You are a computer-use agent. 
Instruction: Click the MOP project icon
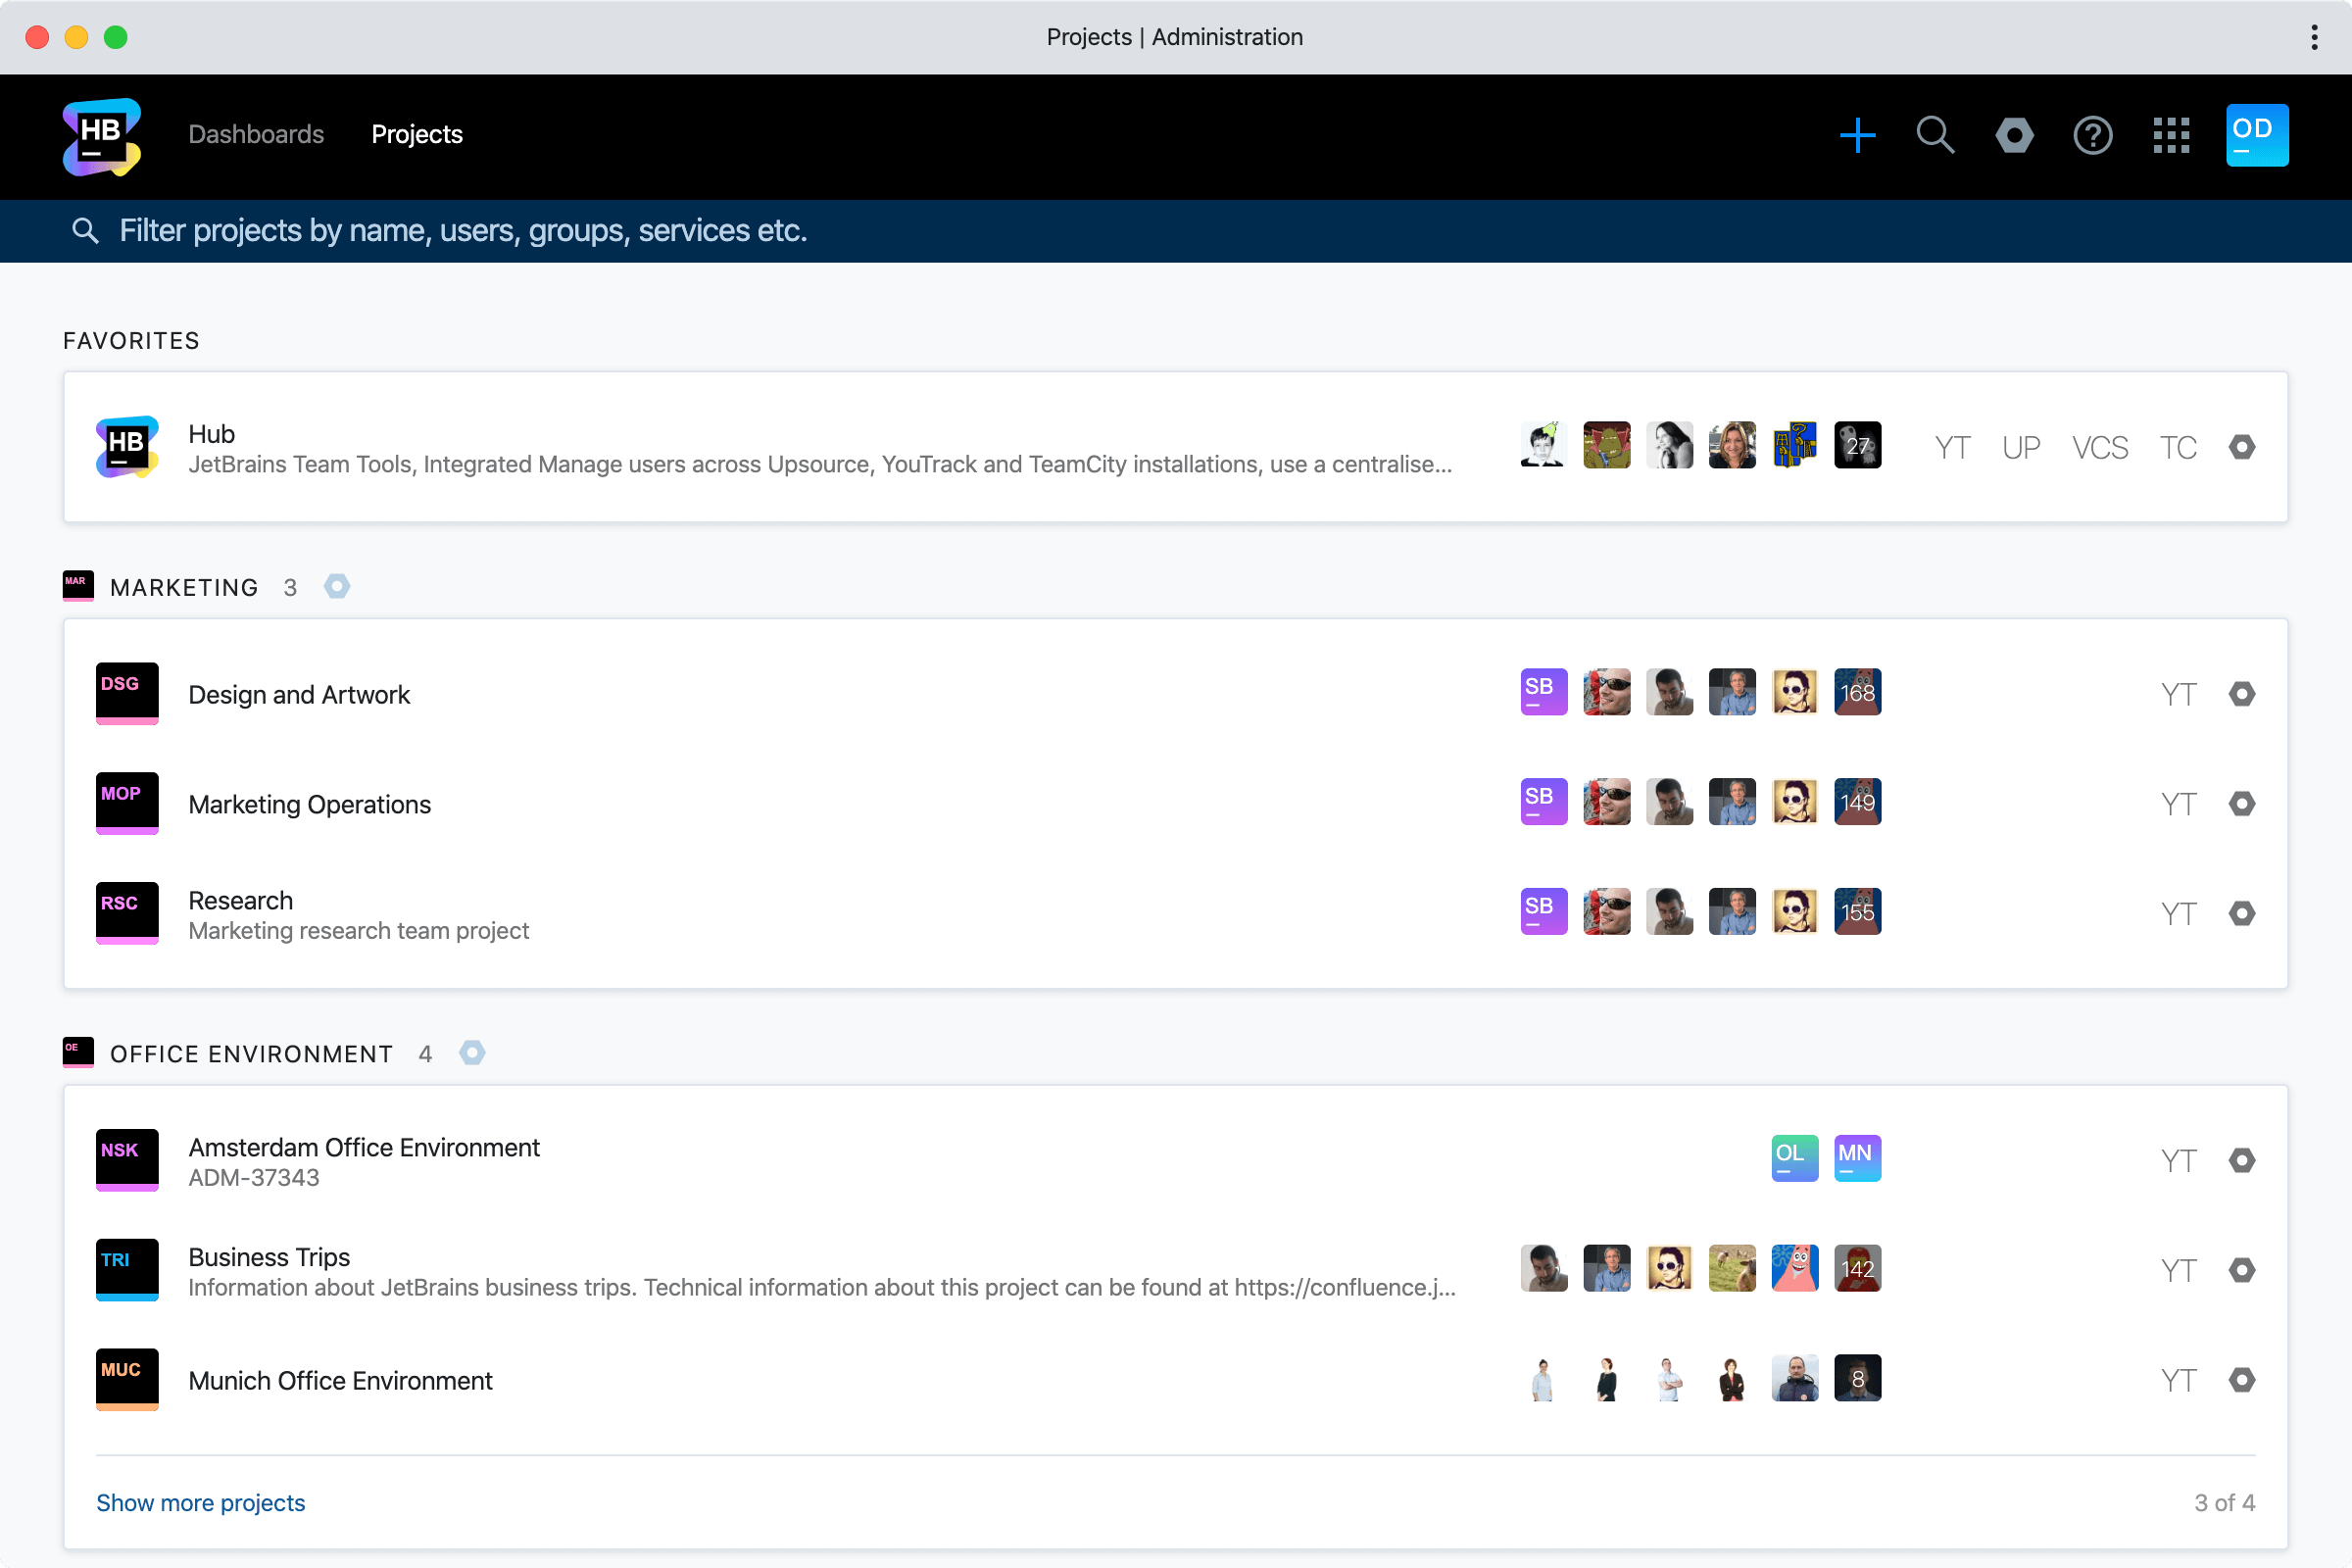click(x=127, y=803)
